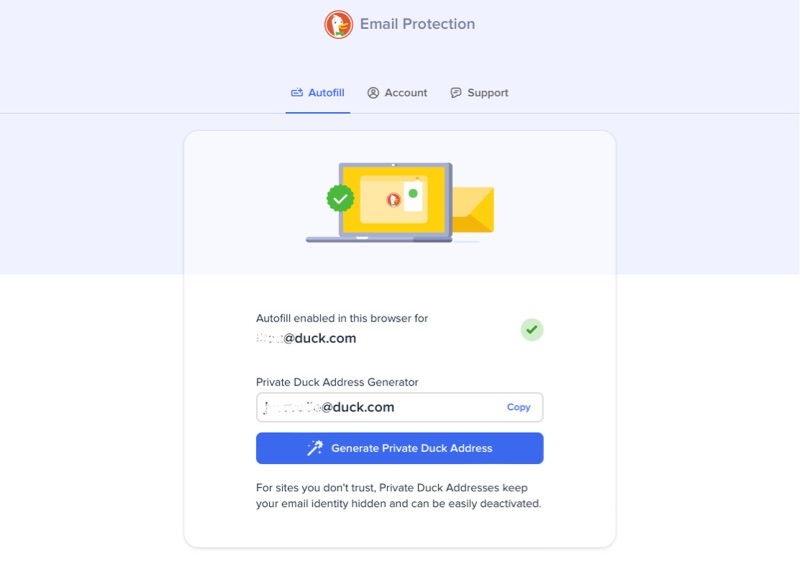
Task: Click inside the Private Duck Address field
Action: click(380, 407)
